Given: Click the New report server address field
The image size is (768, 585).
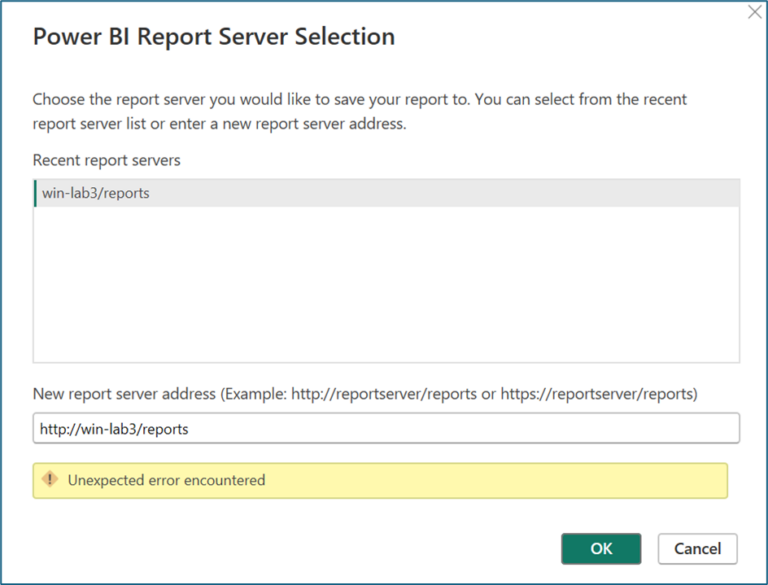Looking at the screenshot, I should coord(386,428).
